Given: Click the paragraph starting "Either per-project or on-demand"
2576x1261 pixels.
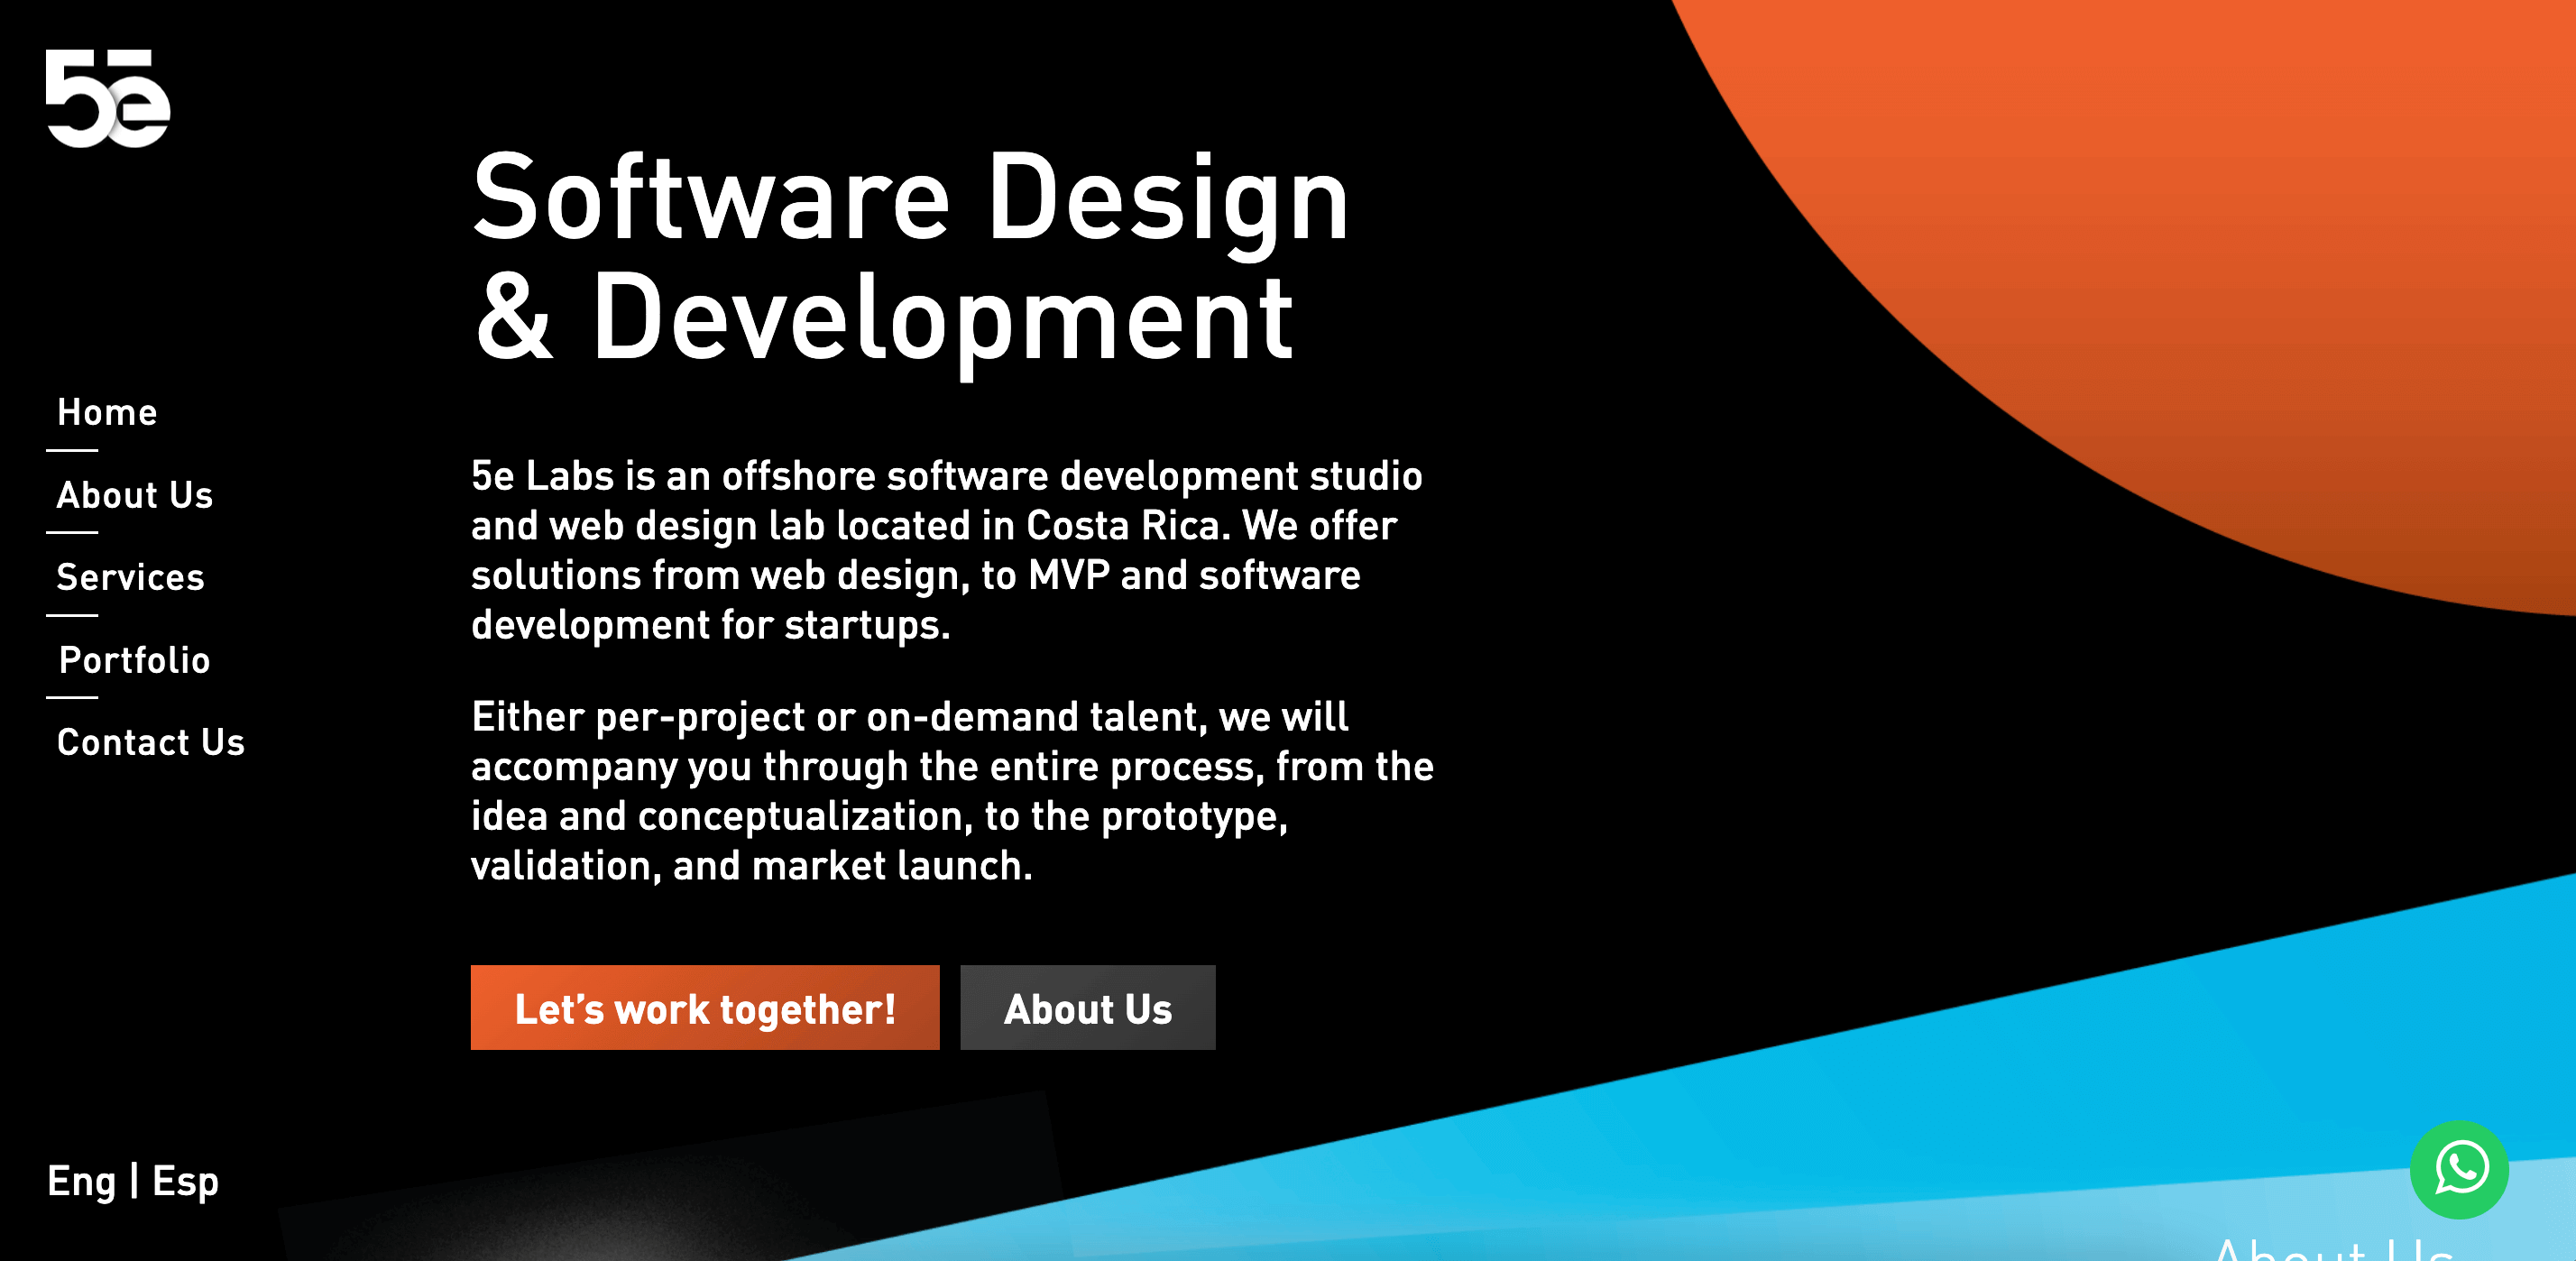Looking at the screenshot, I should (x=953, y=791).
